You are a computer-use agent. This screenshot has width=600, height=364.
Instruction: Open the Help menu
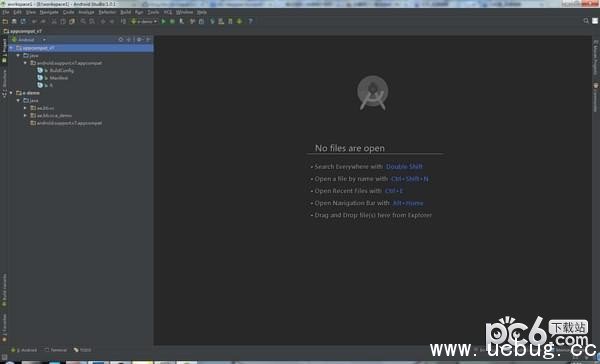(x=202, y=12)
